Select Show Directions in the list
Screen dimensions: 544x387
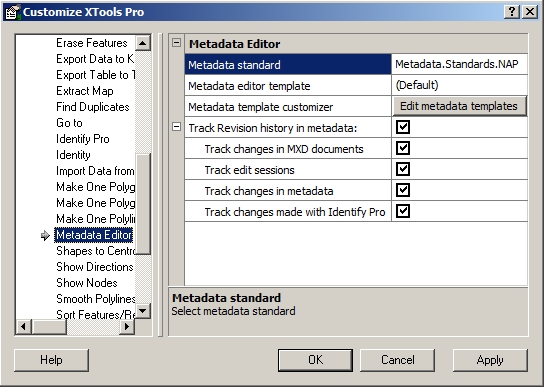(95, 267)
